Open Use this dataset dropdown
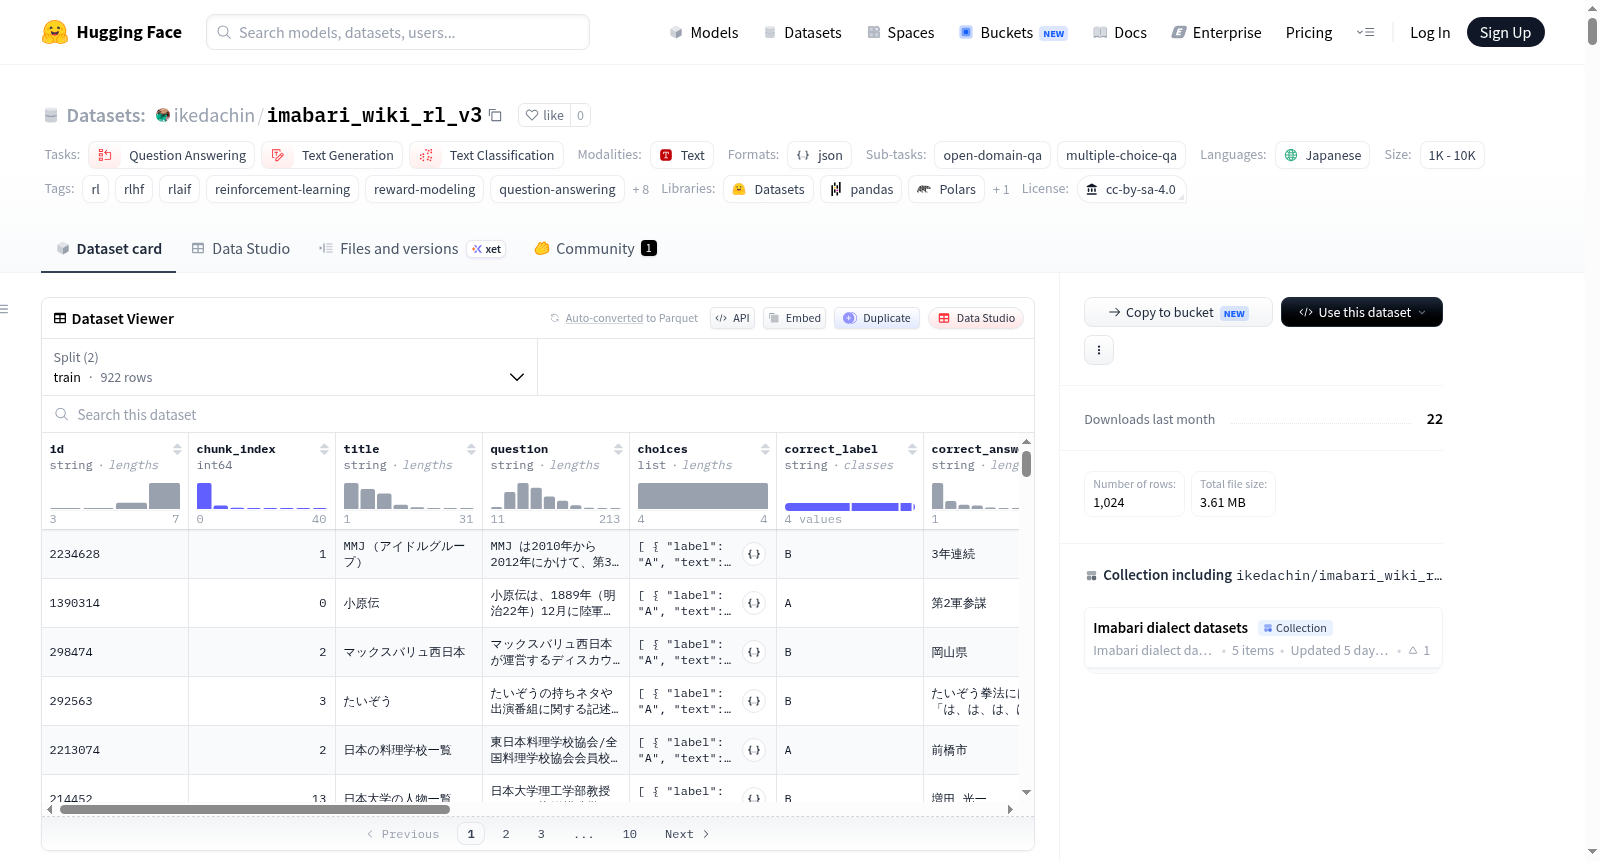 (x=1362, y=312)
